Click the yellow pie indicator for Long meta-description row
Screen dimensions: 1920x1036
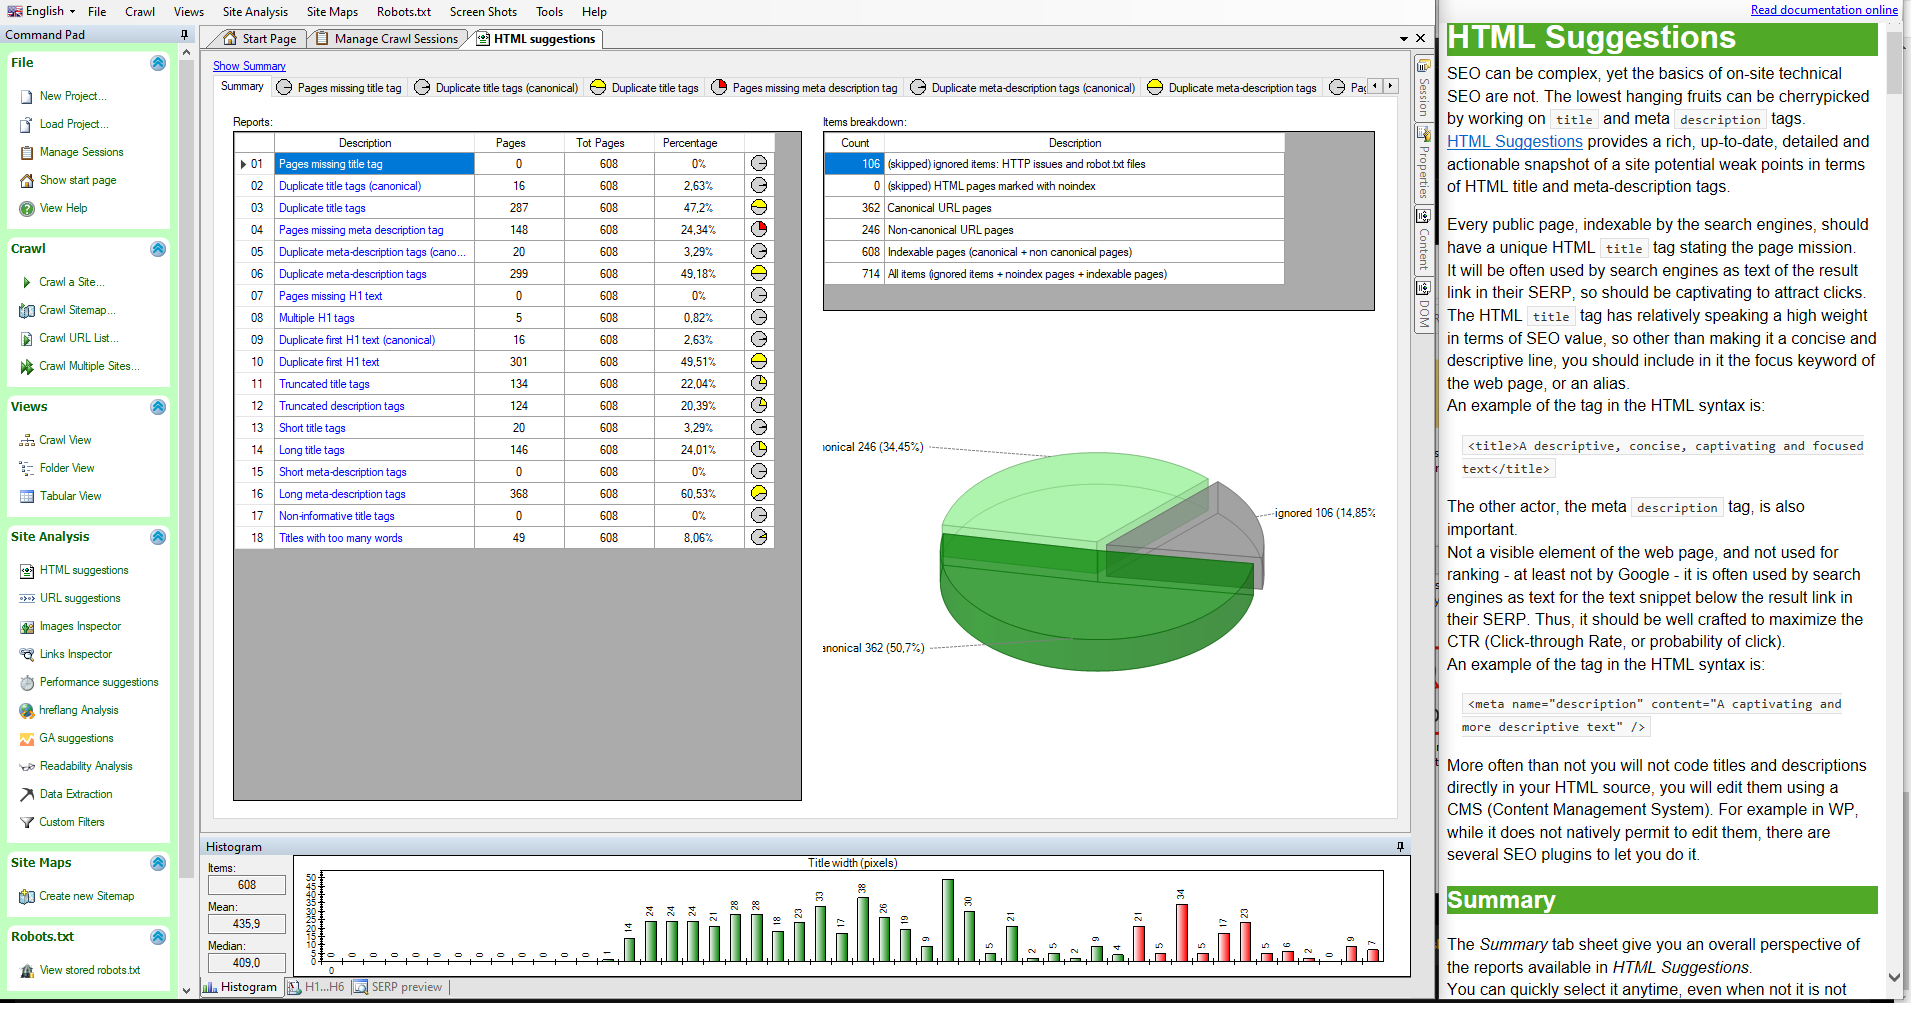(759, 494)
